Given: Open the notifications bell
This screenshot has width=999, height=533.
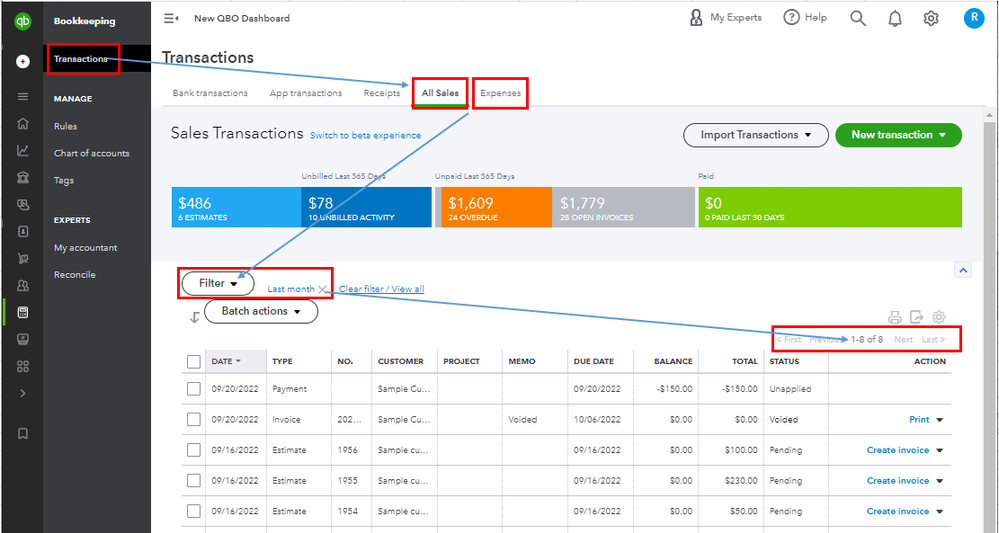Looking at the screenshot, I should pyautogui.click(x=895, y=18).
